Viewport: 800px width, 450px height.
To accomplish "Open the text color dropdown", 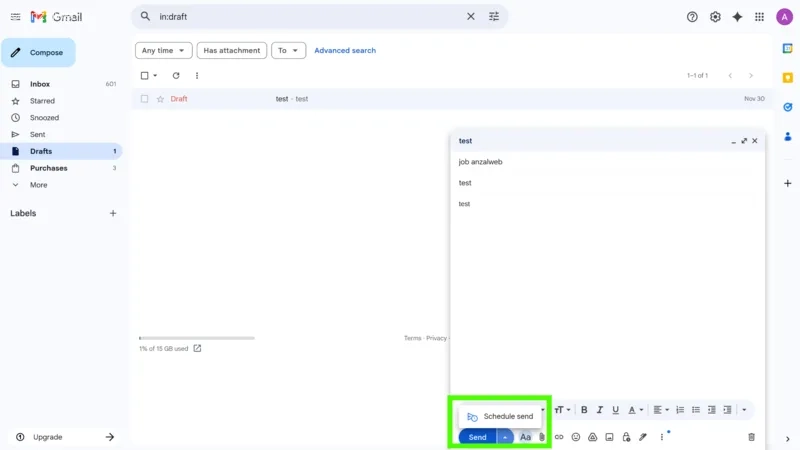I will 635,410.
